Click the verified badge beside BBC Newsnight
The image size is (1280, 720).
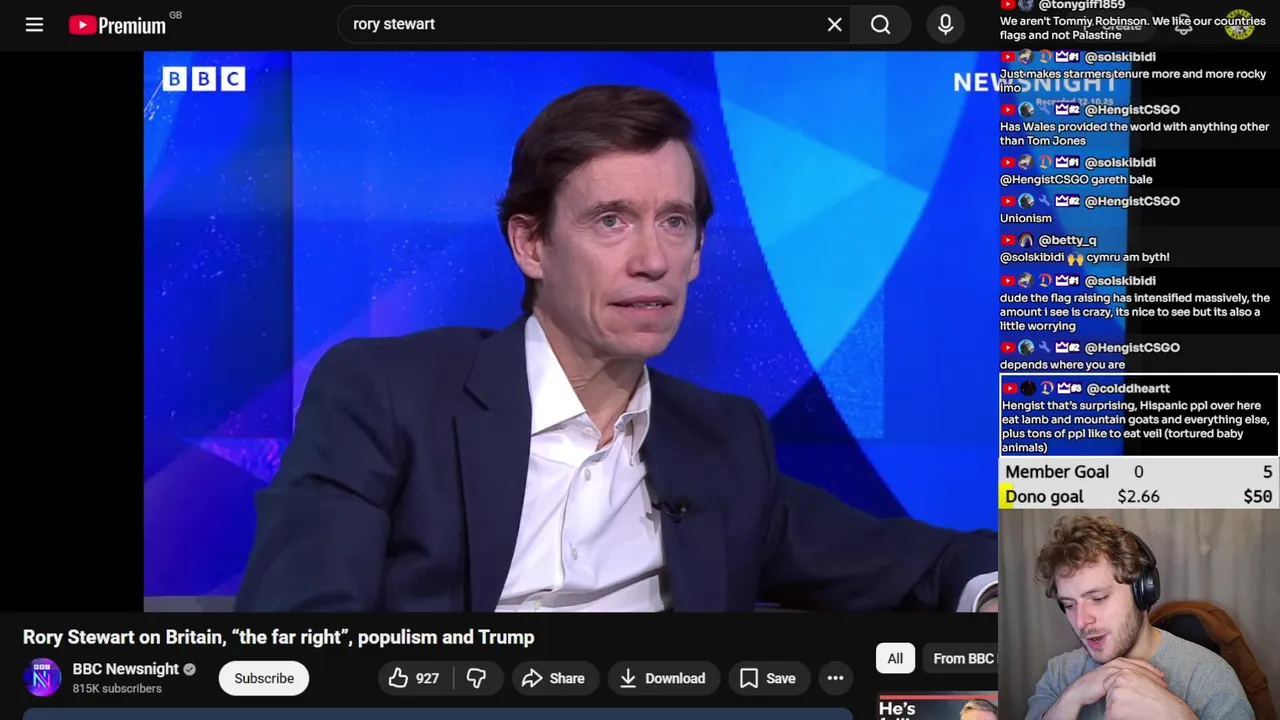pyautogui.click(x=190, y=669)
